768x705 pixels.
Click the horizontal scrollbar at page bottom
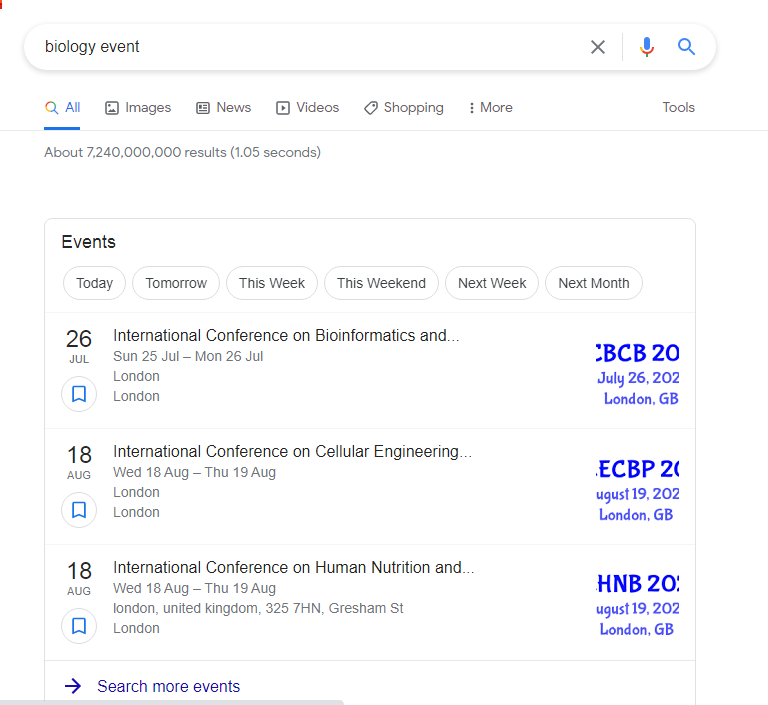click(171, 703)
